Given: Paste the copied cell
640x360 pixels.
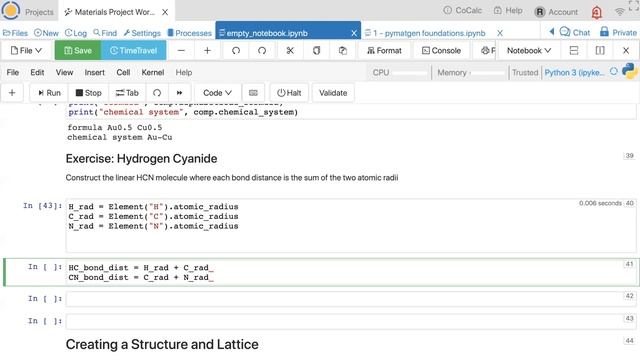Looking at the screenshot, I should (x=343, y=50).
